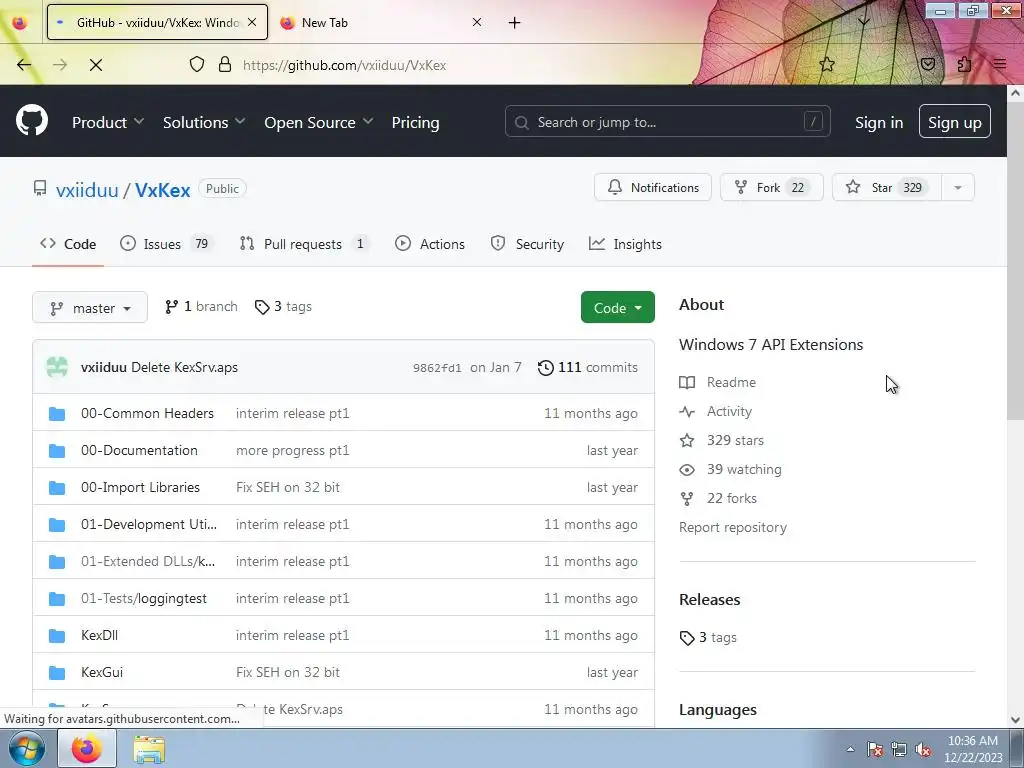Image resolution: width=1024 pixels, height=768 pixels.
Task: Open the Activity link in About
Action: 716,411
